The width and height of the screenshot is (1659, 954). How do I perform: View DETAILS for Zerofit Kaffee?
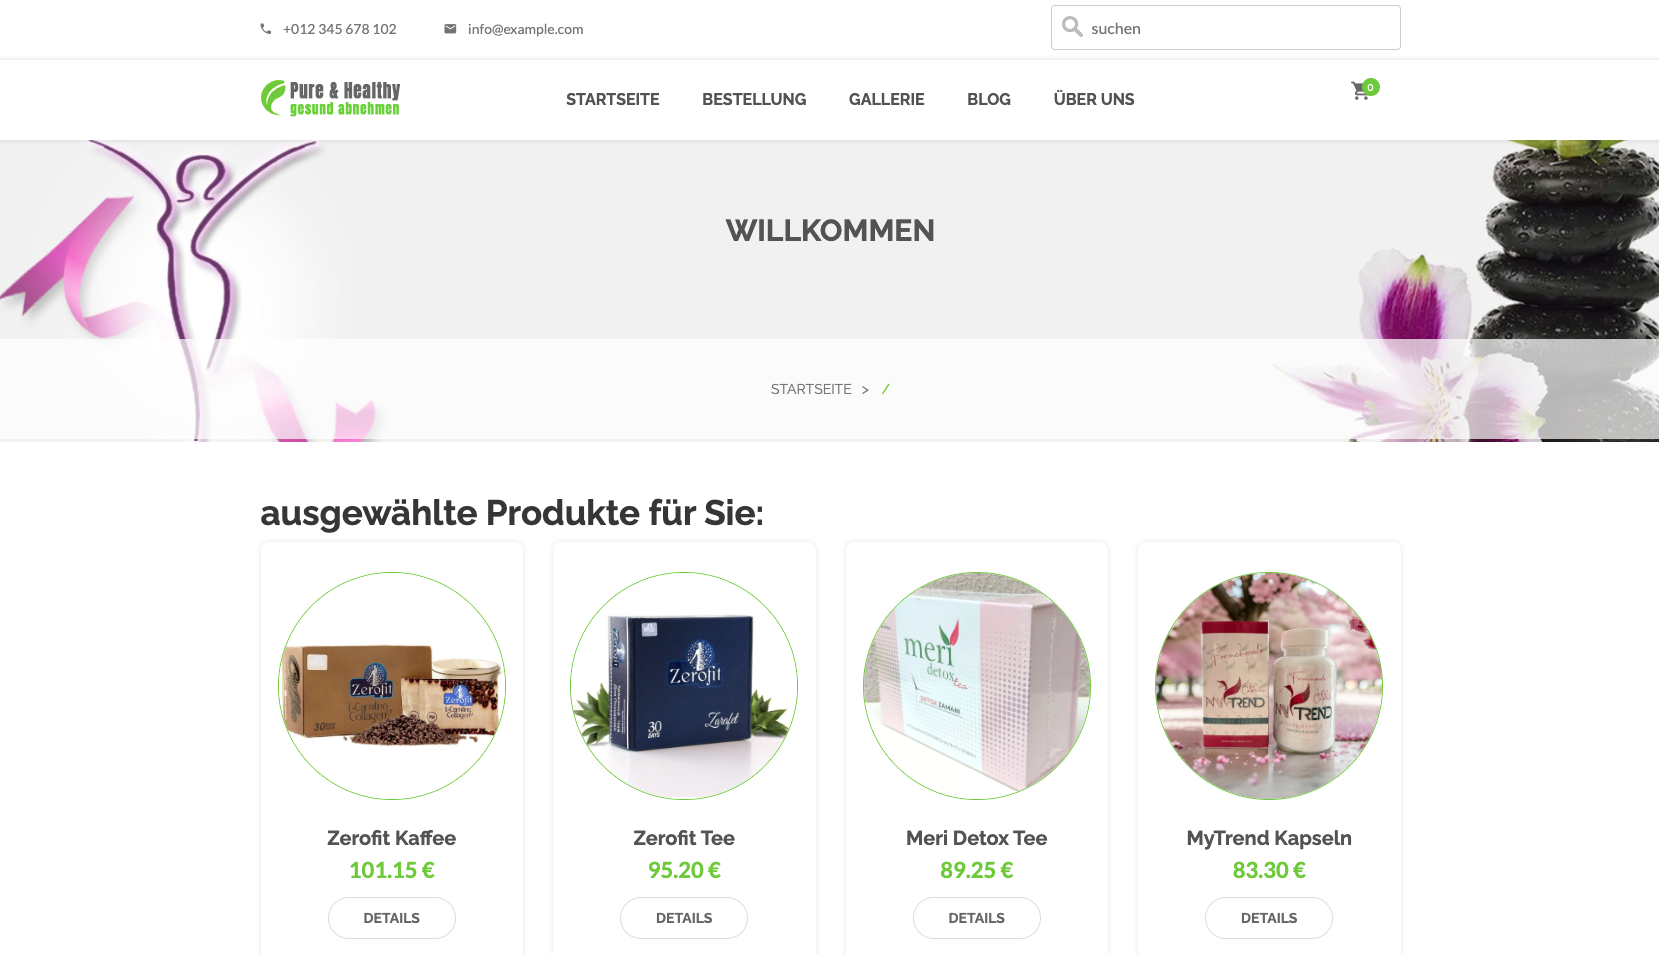click(392, 918)
